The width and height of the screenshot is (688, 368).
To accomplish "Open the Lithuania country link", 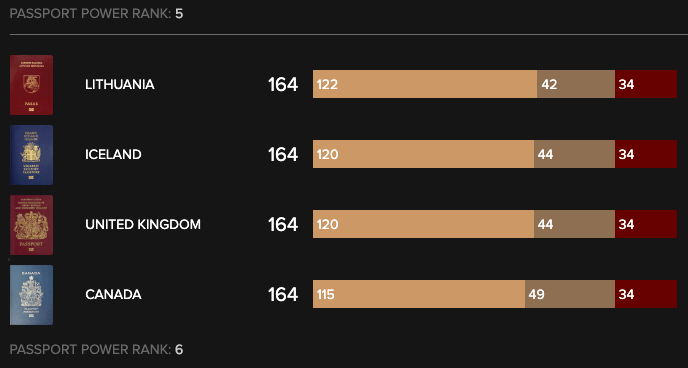I will tap(120, 84).
